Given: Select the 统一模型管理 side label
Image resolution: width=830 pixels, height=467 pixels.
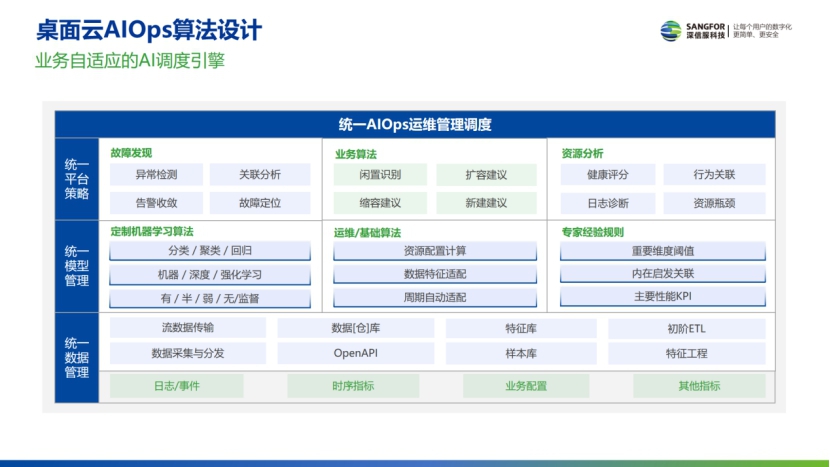Looking at the screenshot, I should 76,266.
